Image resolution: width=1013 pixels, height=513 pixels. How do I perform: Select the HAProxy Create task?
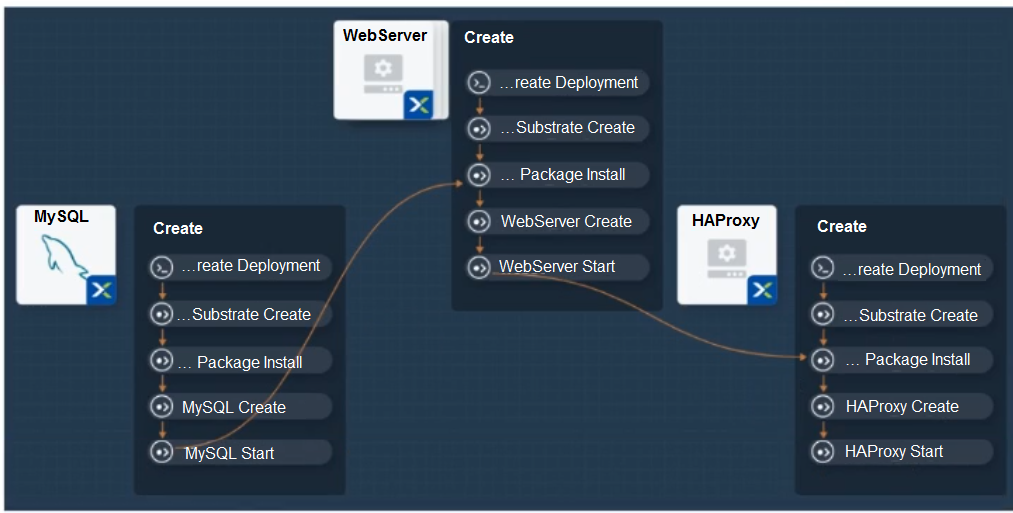[x=901, y=406]
